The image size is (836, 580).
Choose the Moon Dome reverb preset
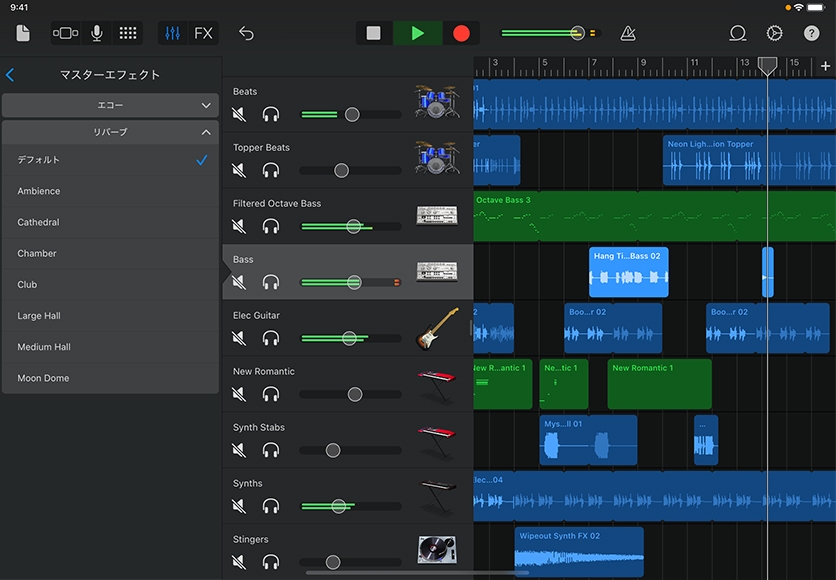pyautogui.click(x=43, y=378)
